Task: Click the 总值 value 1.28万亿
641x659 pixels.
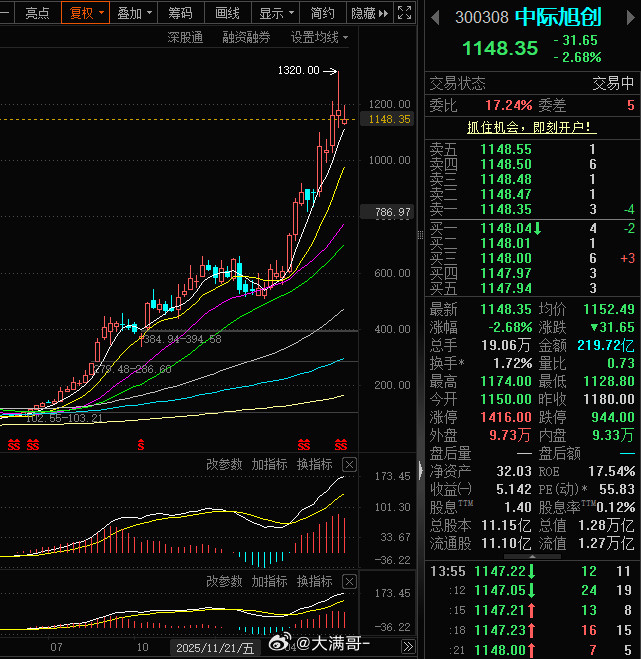Action: [x=606, y=525]
